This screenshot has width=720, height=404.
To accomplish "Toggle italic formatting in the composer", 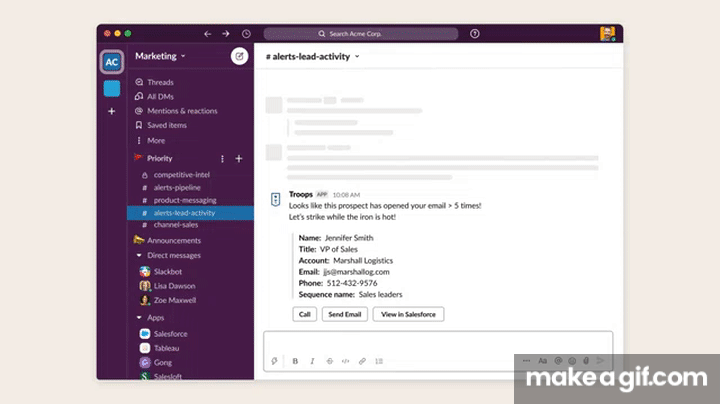I will (x=312, y=361).
